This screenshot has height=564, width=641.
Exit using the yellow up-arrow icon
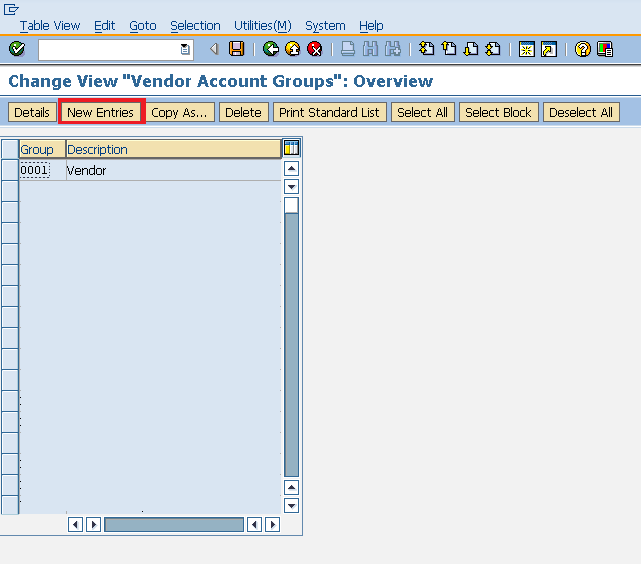293,49
